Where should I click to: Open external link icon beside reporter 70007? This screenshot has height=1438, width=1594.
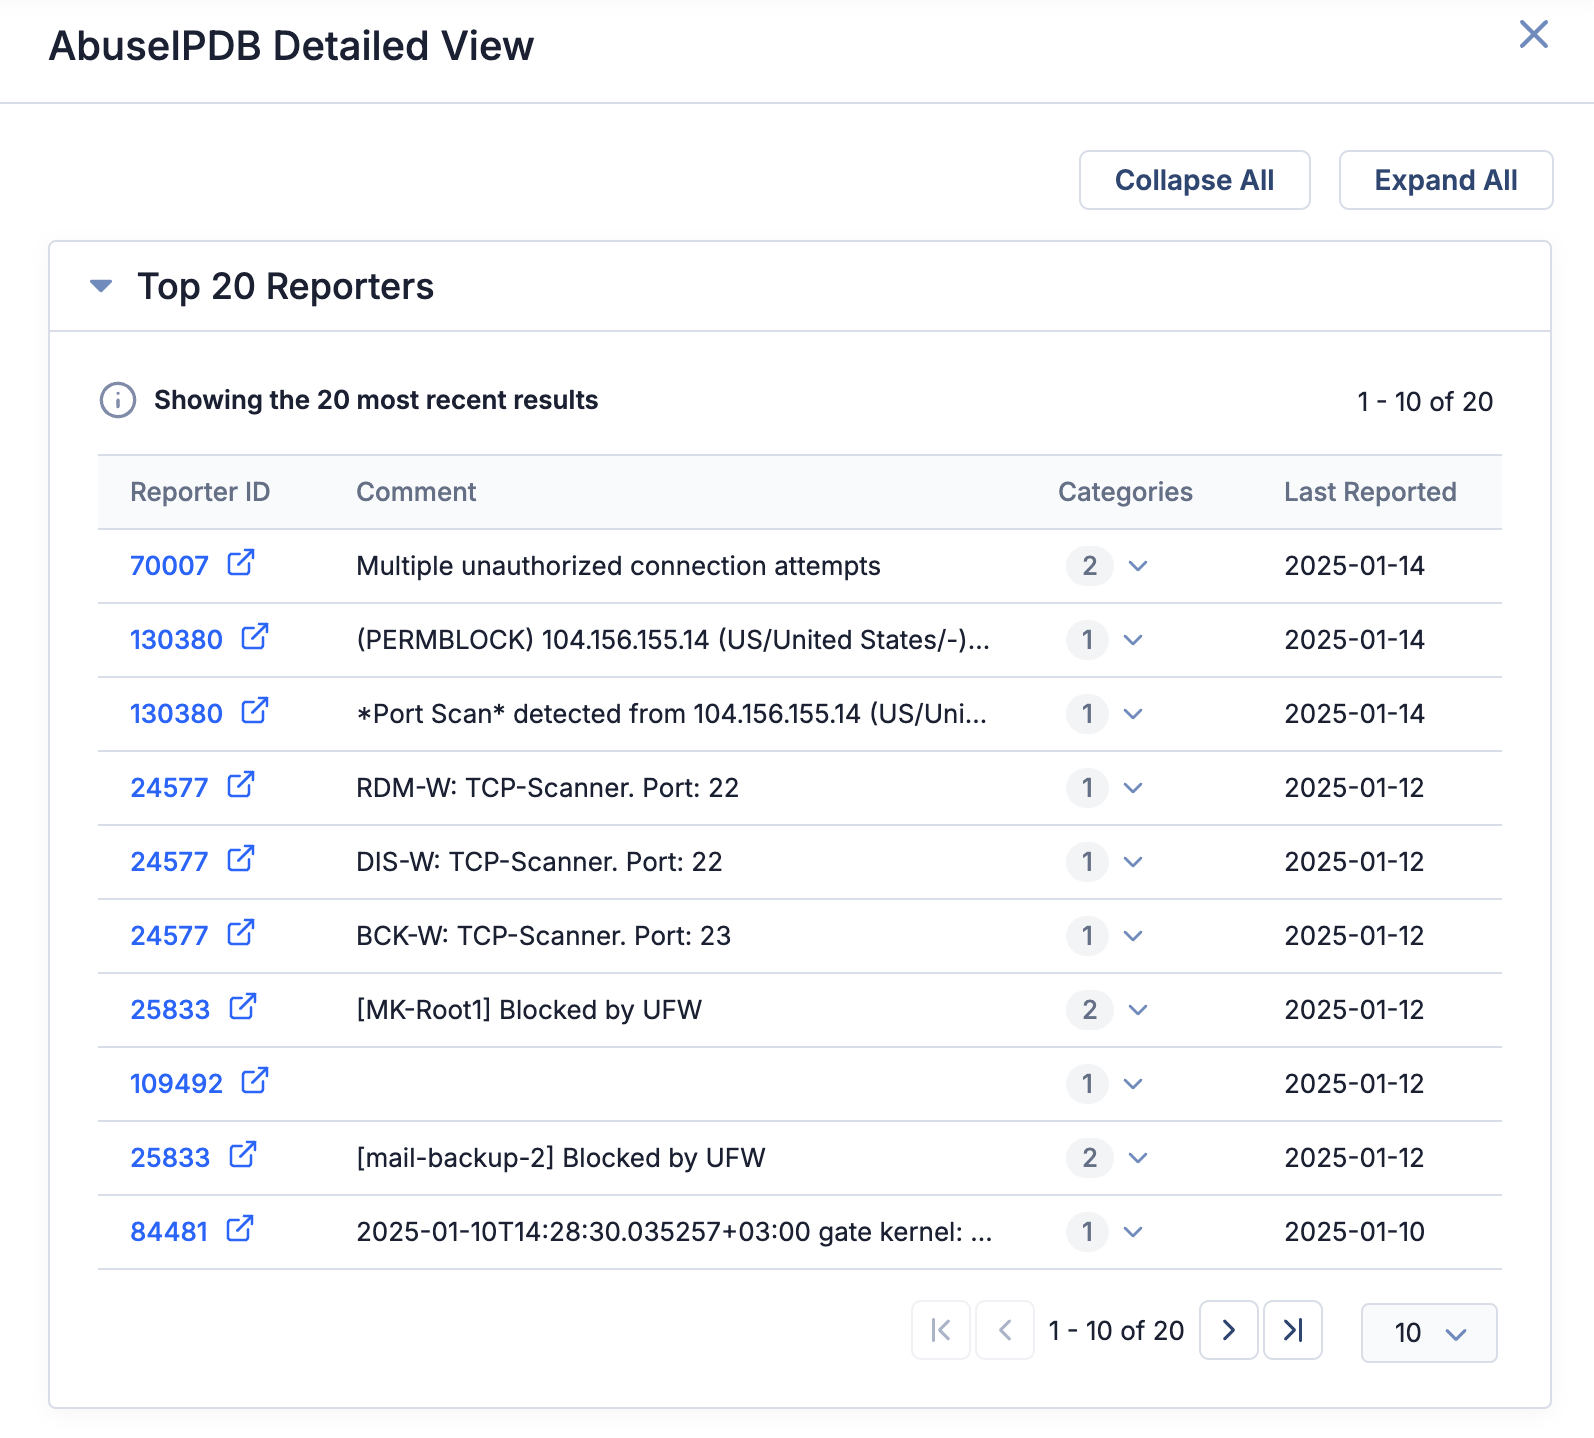(240, 563)
